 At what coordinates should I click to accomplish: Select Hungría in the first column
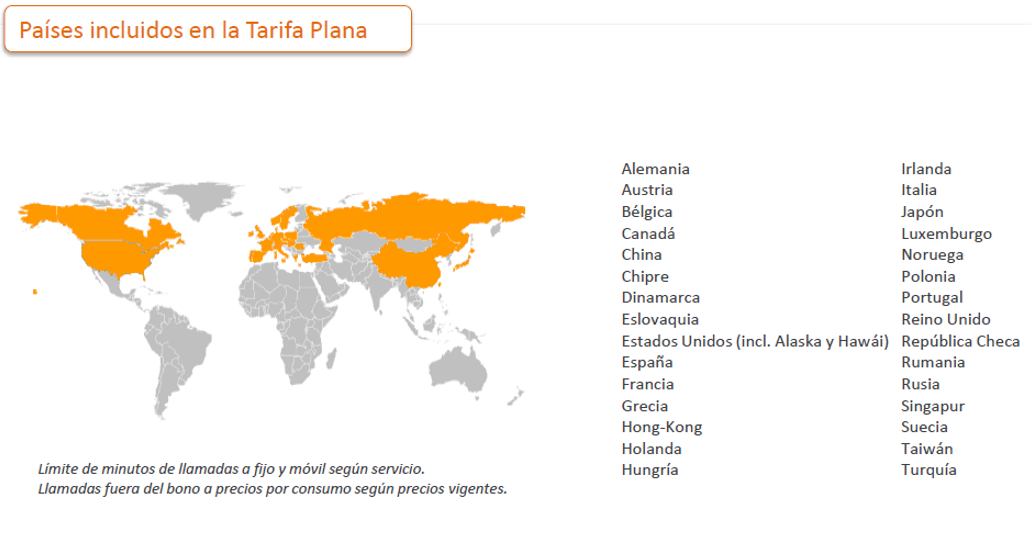pyautogui.click(x=650, y=470)
